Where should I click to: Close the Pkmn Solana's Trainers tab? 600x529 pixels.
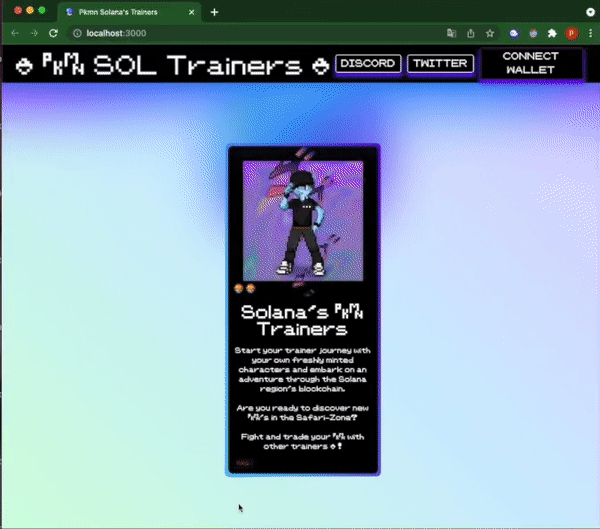click(191, 12)
